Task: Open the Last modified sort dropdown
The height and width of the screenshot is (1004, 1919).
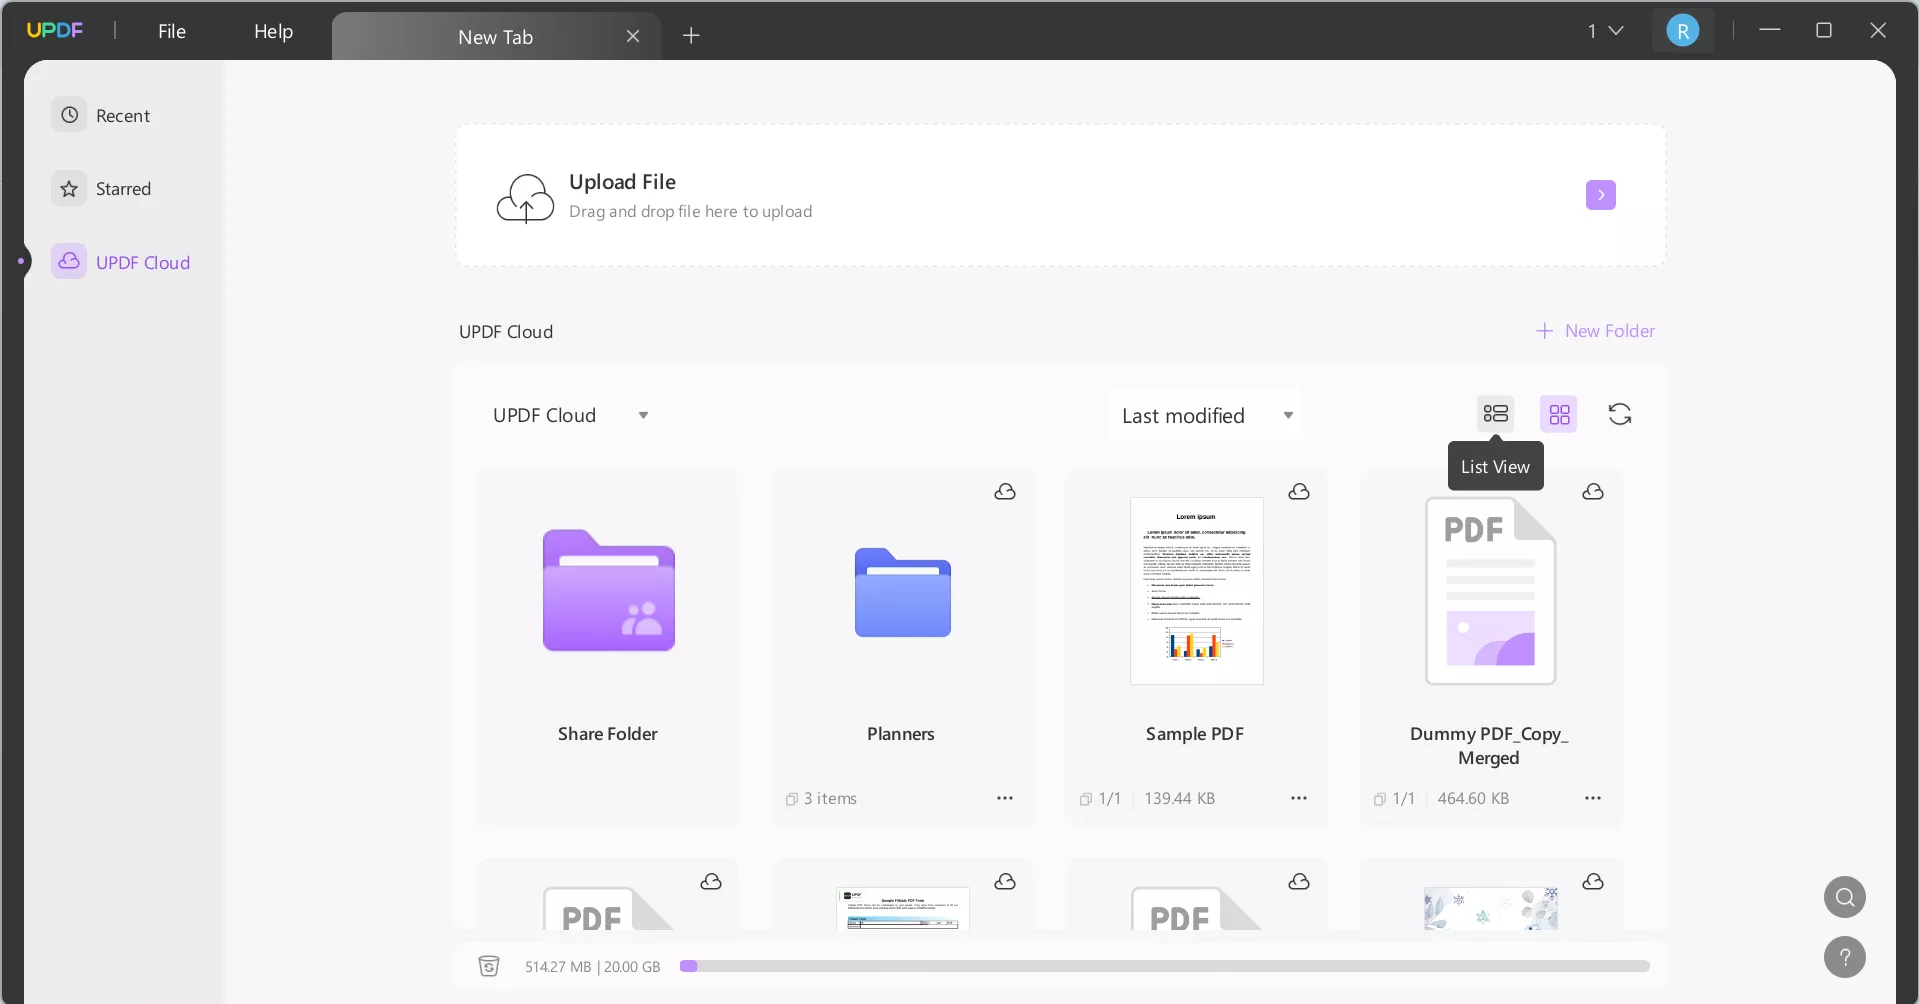Action: click(1207, 415)
